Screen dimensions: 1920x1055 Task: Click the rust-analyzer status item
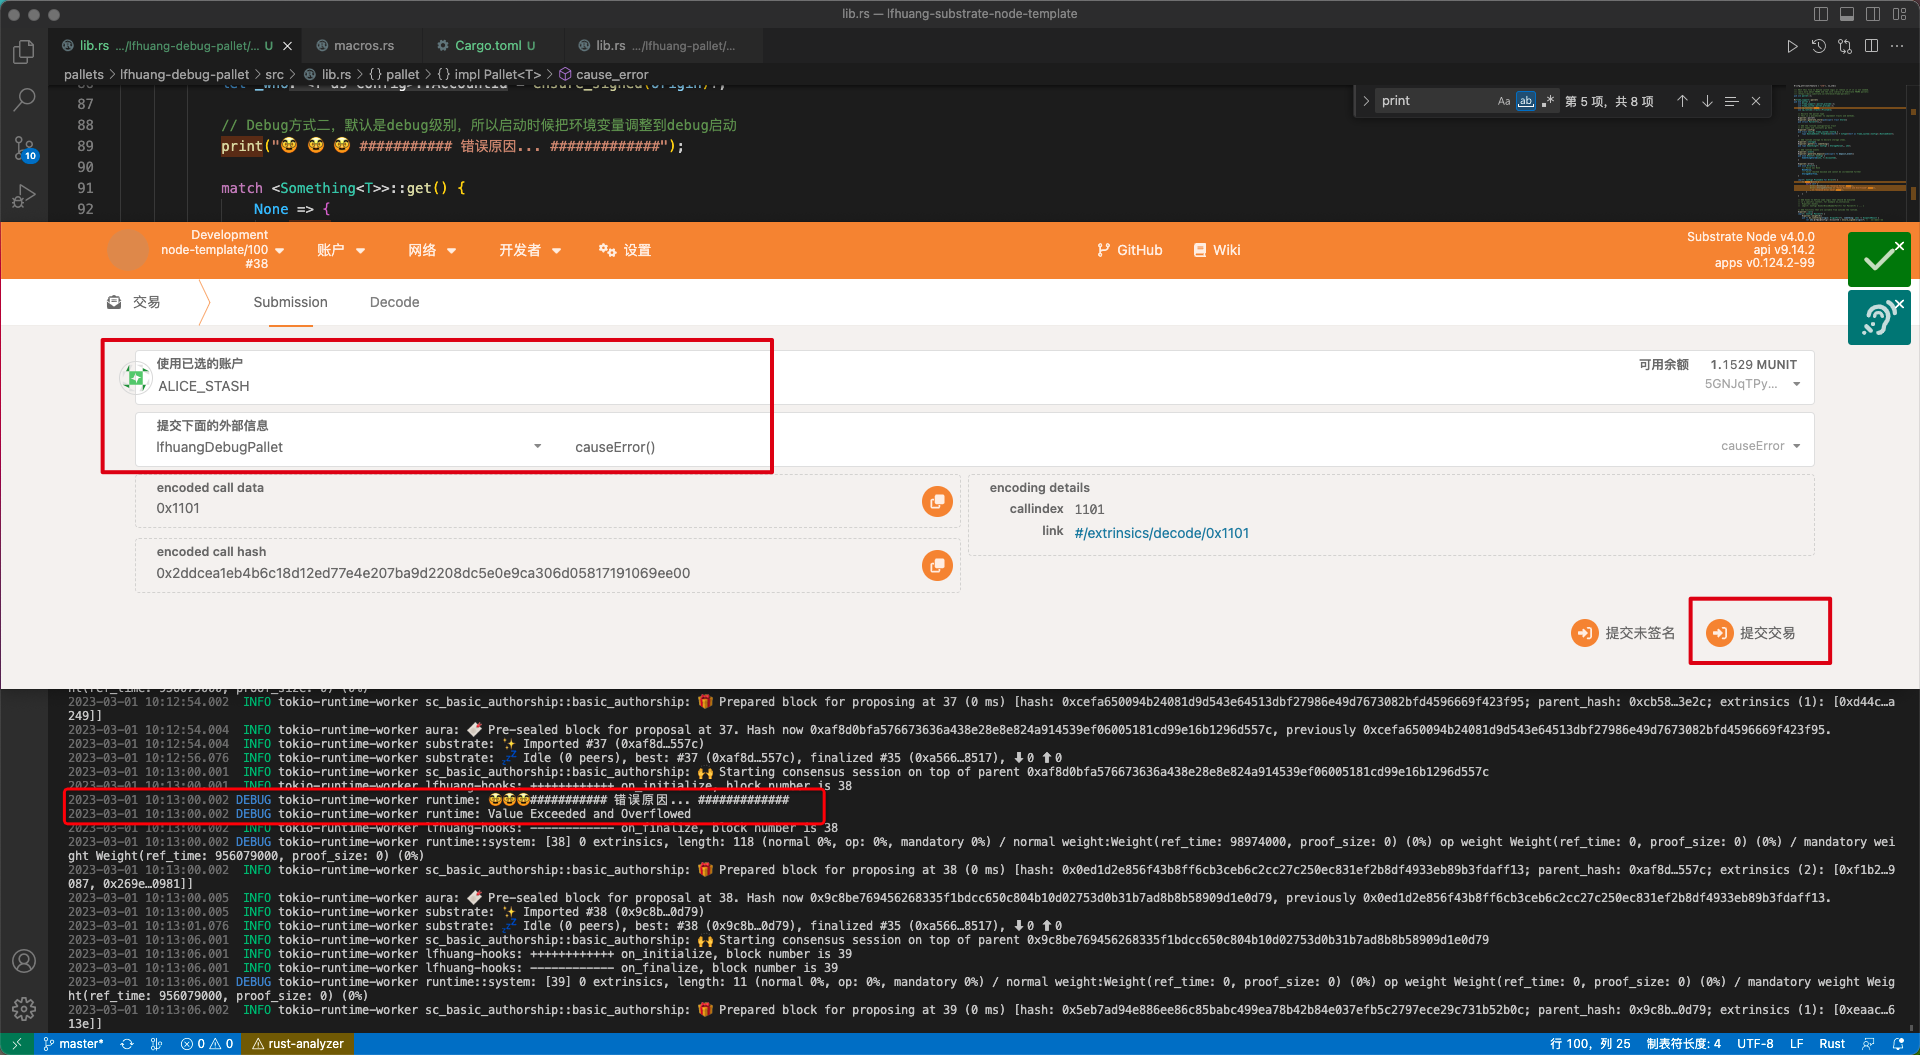pos(298,1044)
